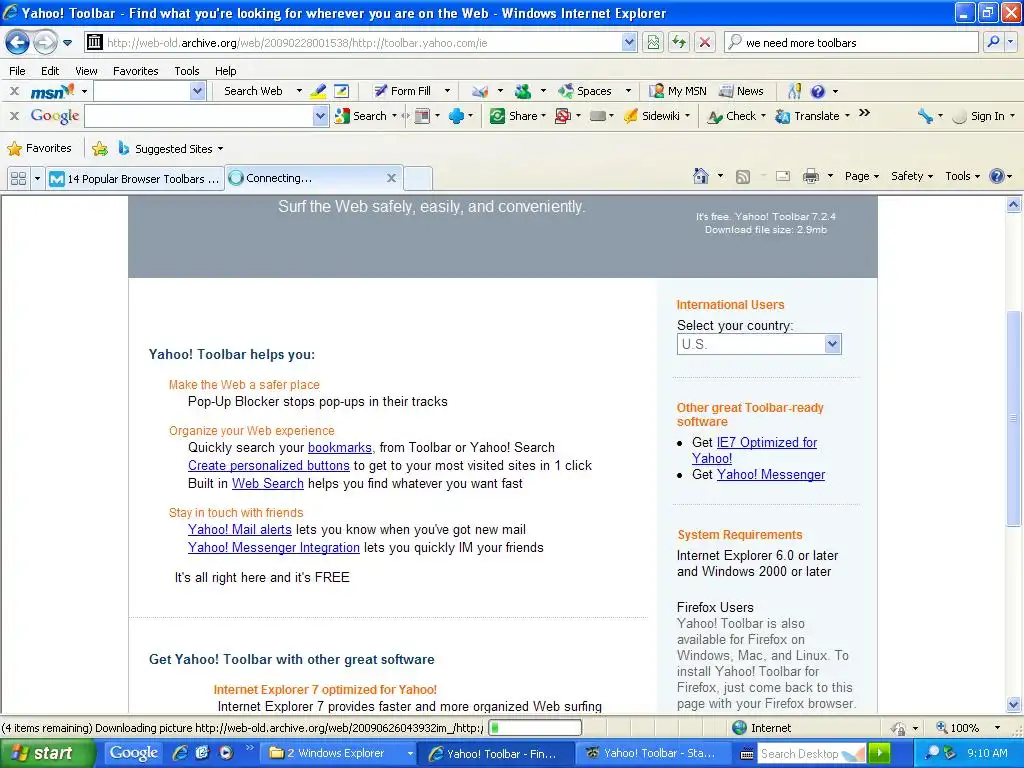Image resolution: width=1024 pixels, height=768 pixels.
Task: Click the MSN toolbar pop-up blocker icon
Action: 341,91
